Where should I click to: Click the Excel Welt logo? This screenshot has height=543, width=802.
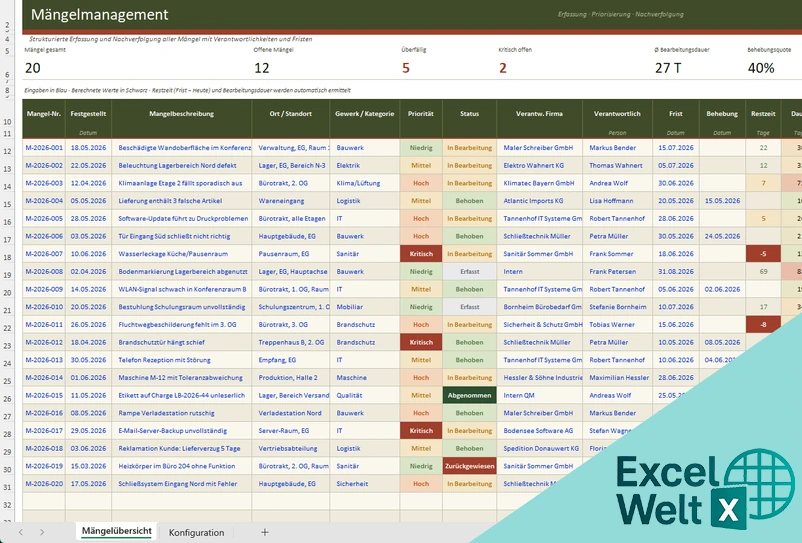(x=705, y=490)
